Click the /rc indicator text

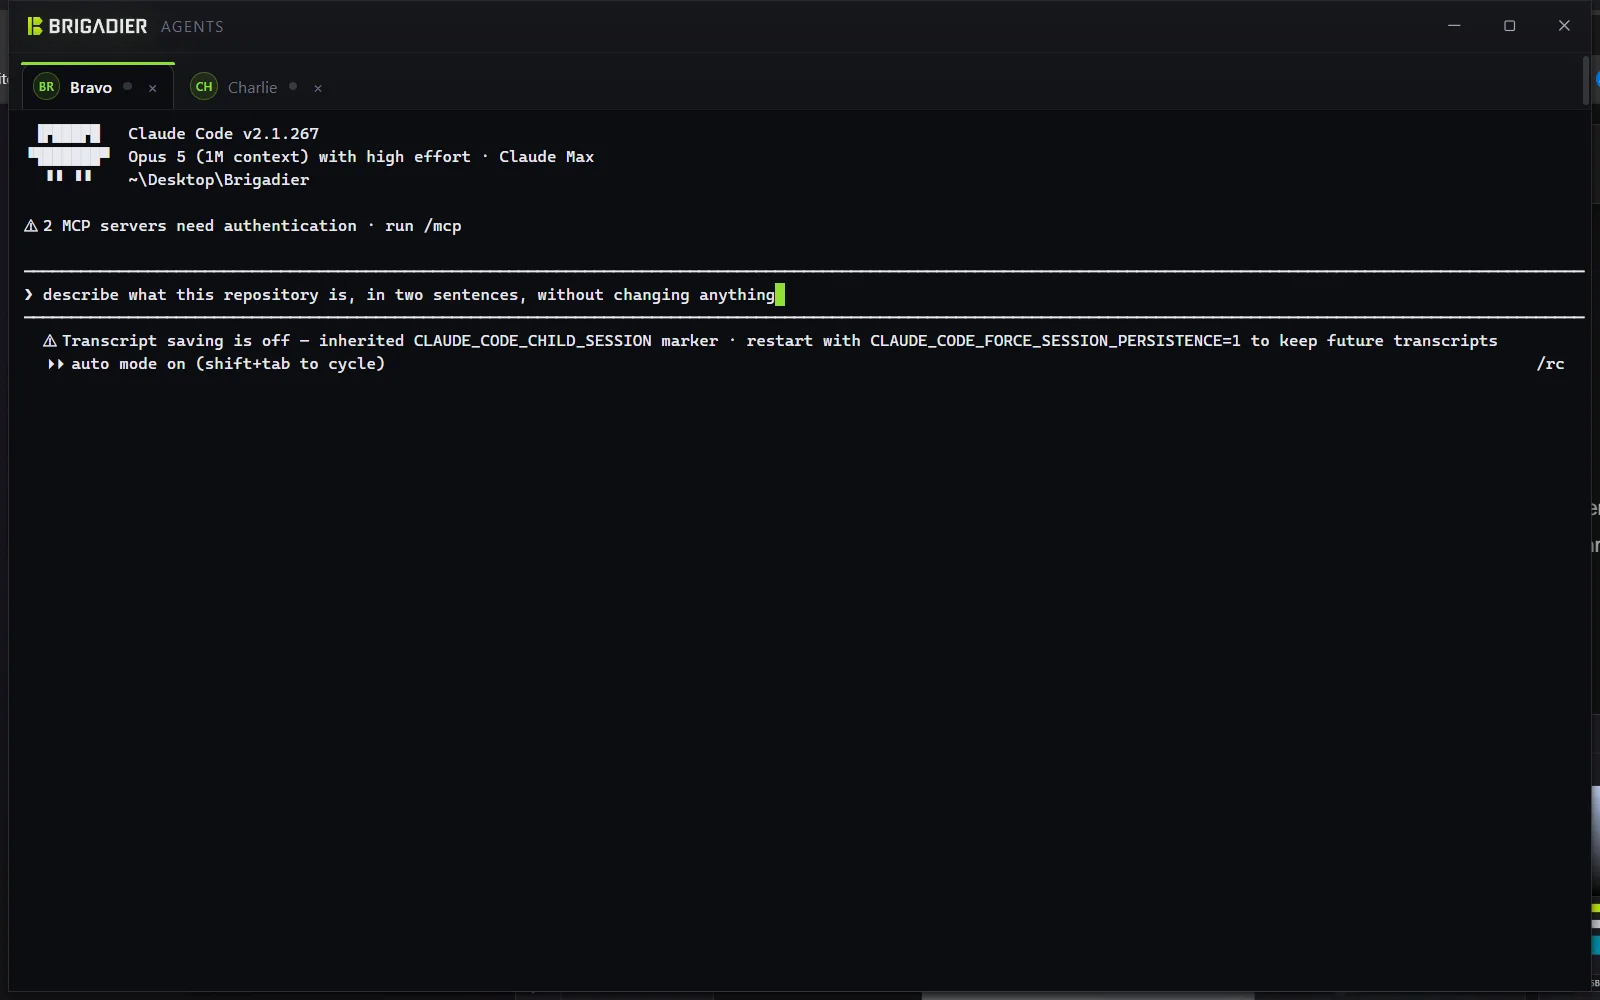tap(1550, 364)
